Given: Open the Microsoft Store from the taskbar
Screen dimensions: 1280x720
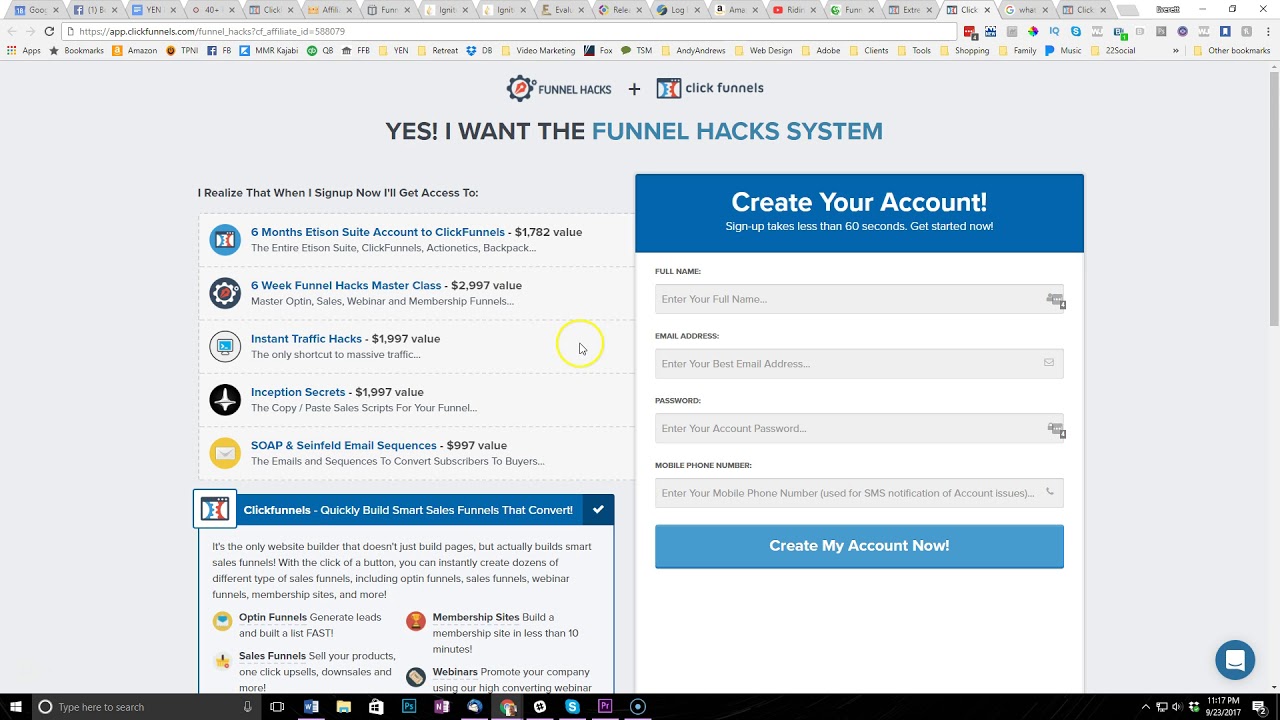Looking at the screenshot, I should tap(376, 707).
